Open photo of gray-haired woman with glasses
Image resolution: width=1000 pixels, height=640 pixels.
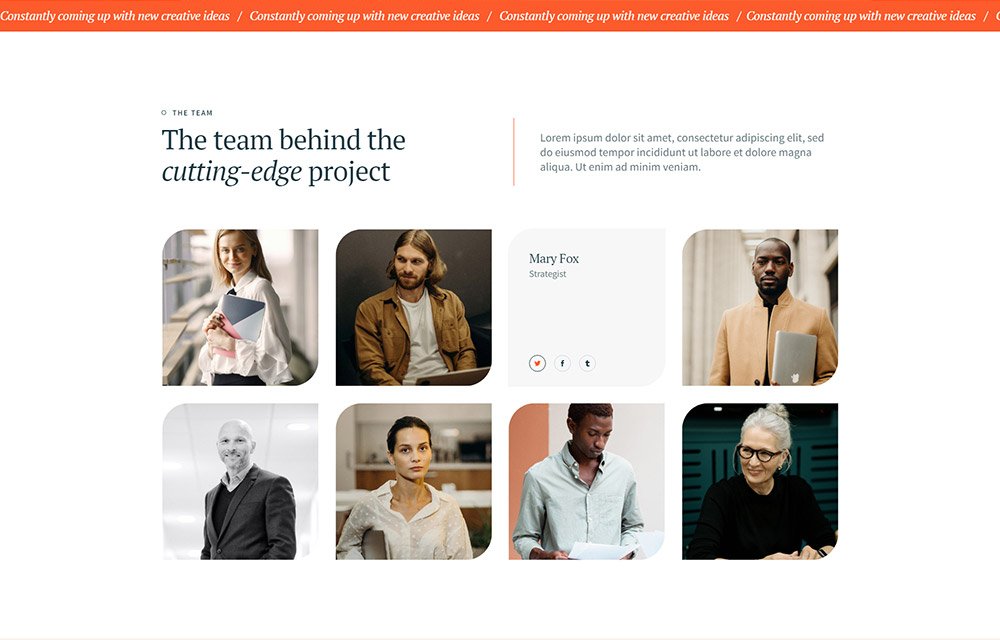coord(760,481)
